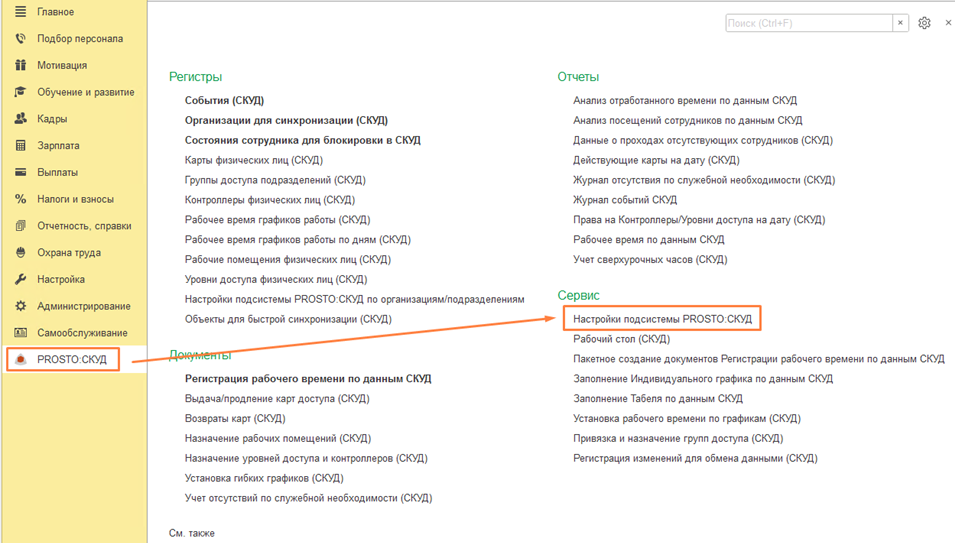Screen dimensions: 955x543
Task: Clear the search field with X button
Action: tap(900, 23)
